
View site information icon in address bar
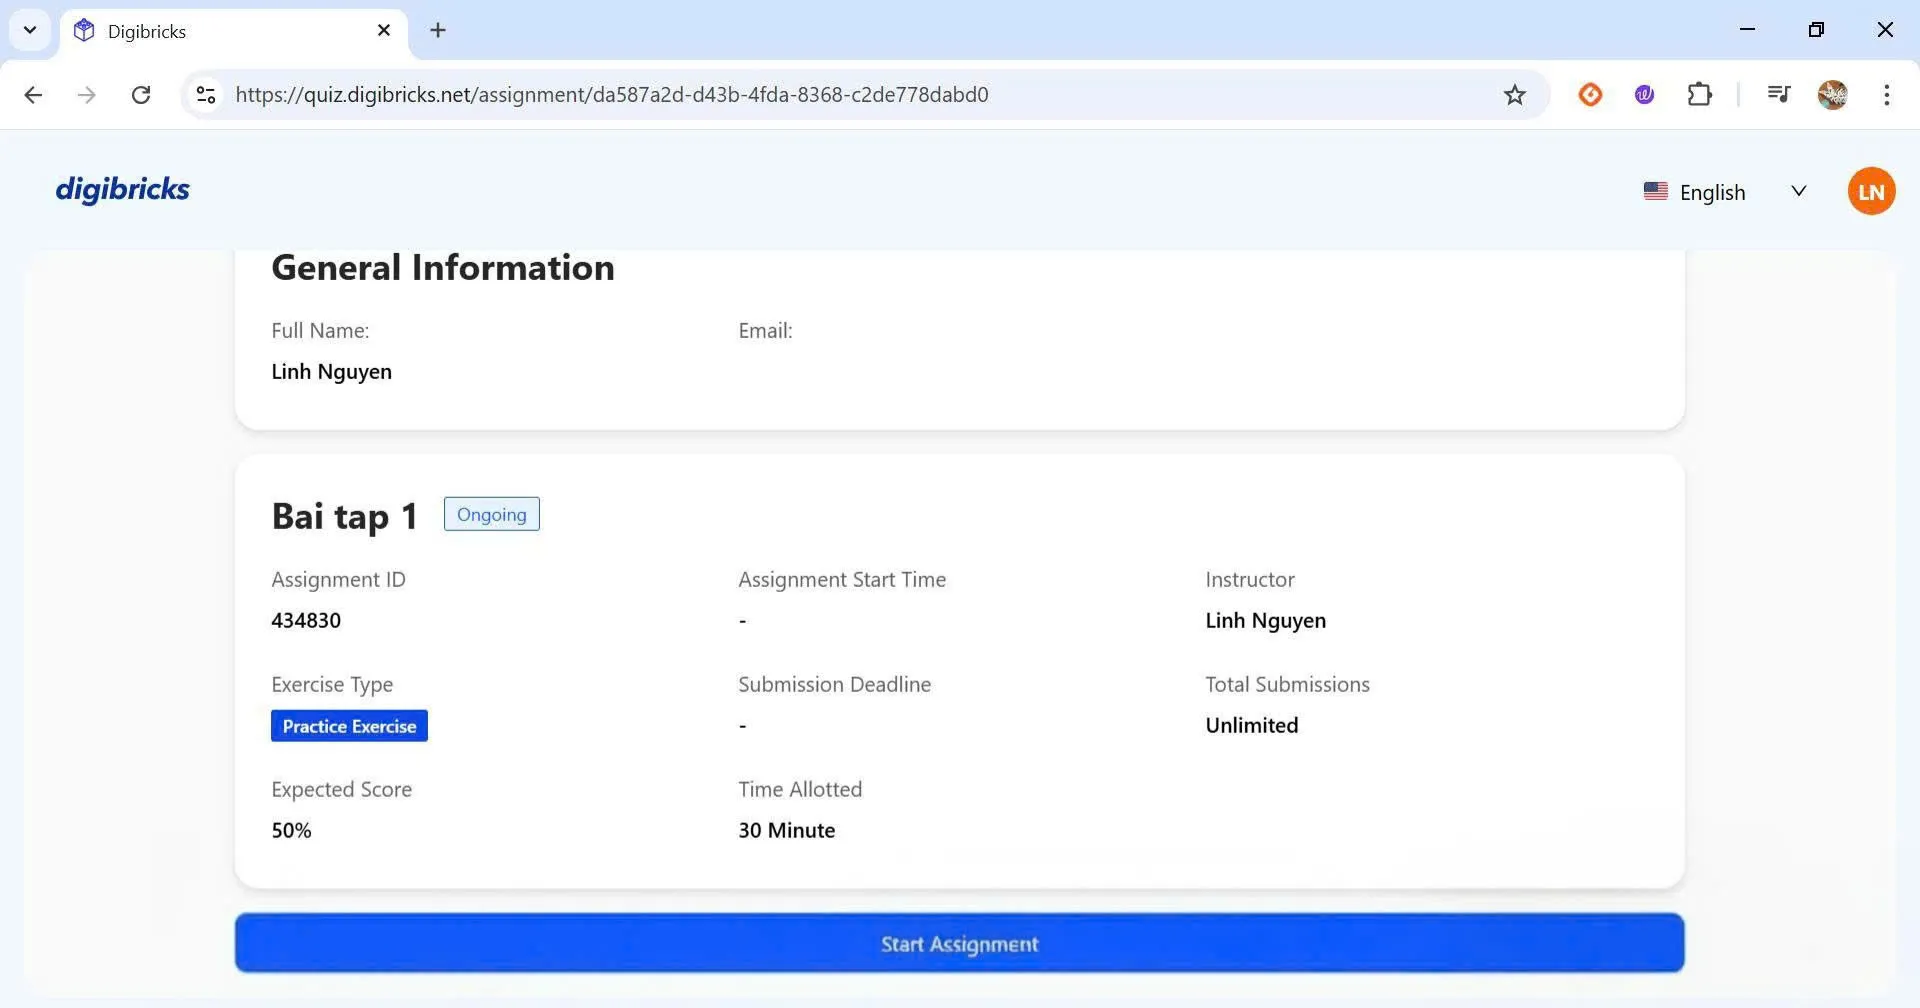pyautogui.click(x=206, y=95)
